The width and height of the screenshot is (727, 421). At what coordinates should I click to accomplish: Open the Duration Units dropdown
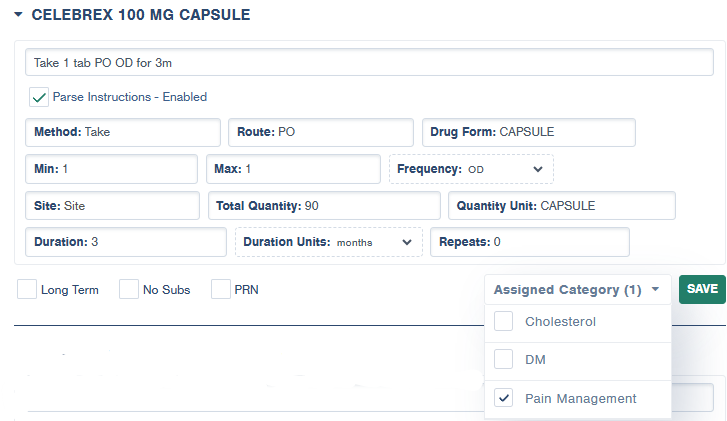pyautogui.click(x=328, y=242)
